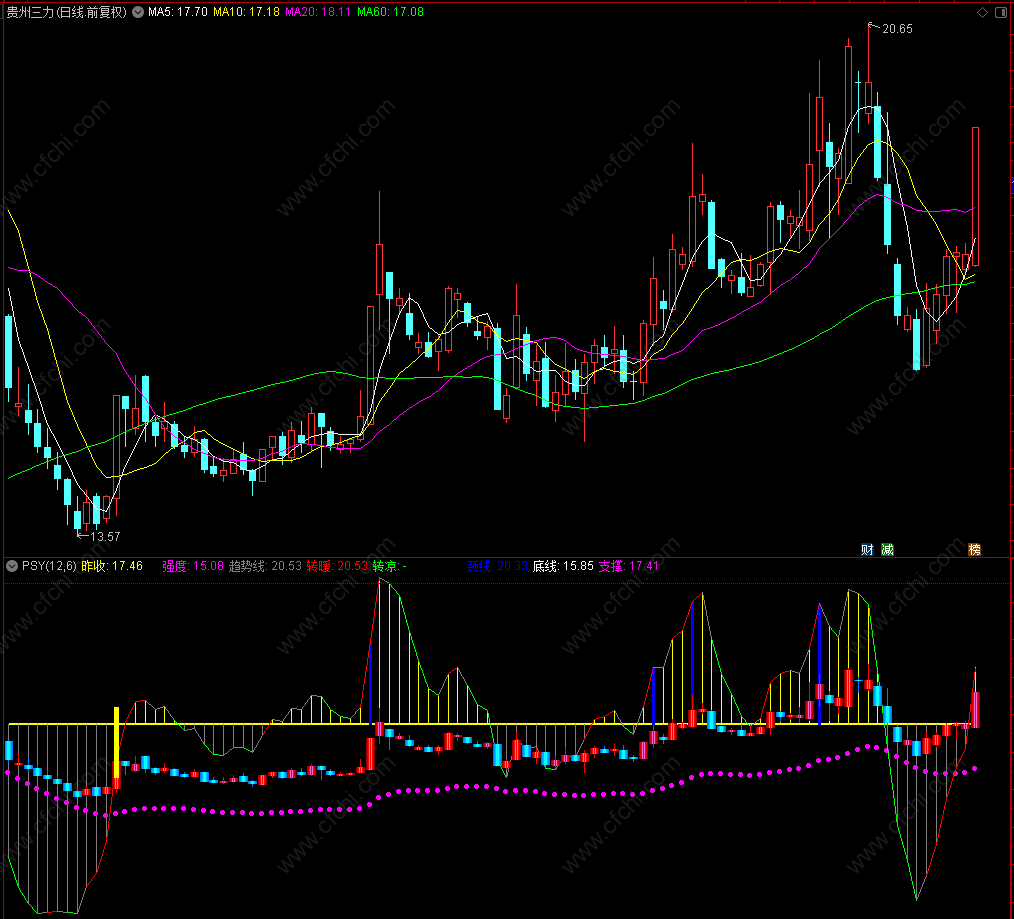Screen dimensions: 1014x919
Task: Click the MA10: 17.18 label
Action: click(x=246, y=12)
